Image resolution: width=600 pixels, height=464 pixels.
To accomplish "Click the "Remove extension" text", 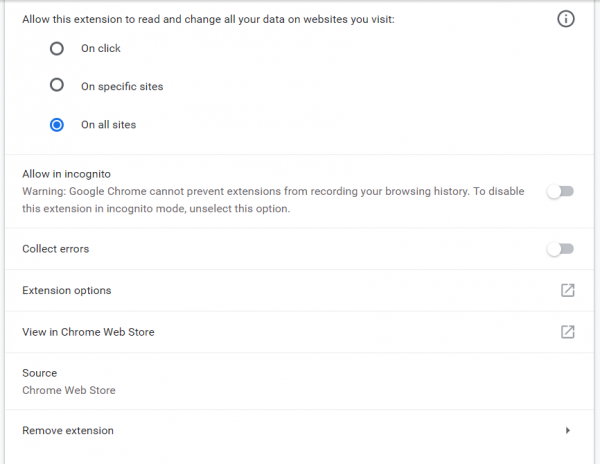I will coord(68,430).
